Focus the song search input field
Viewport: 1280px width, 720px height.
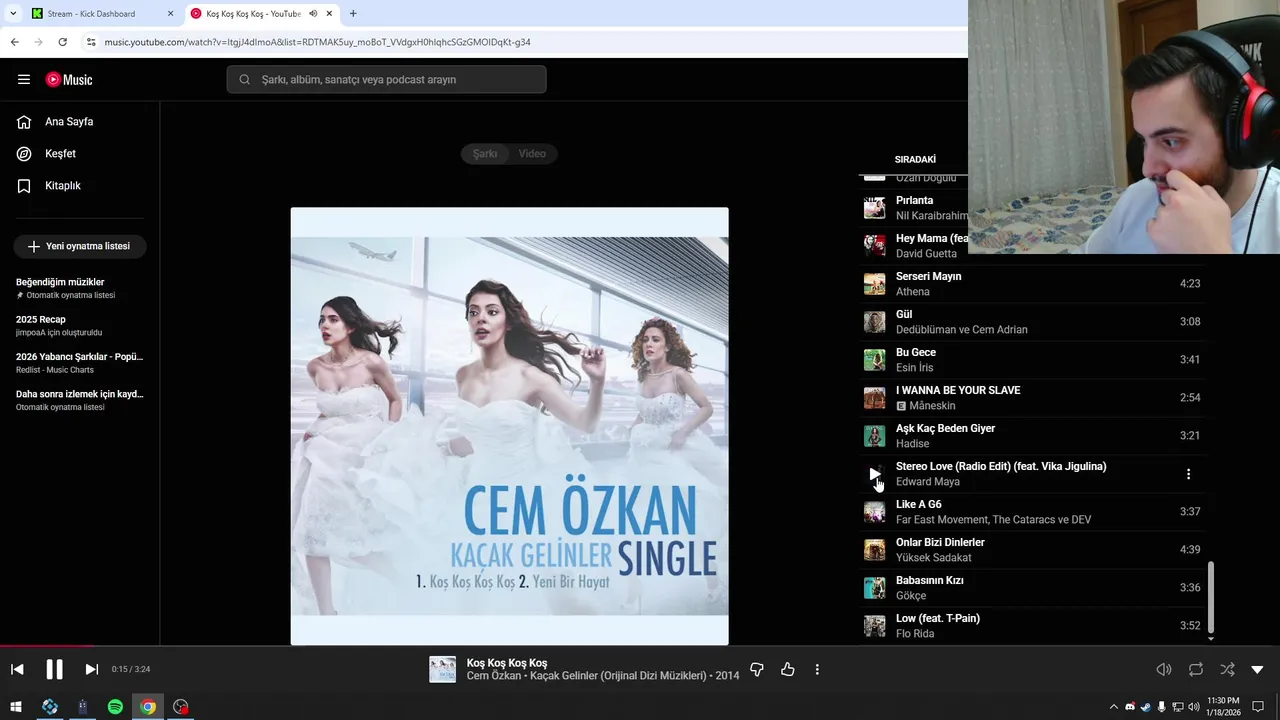pos(386,79)
